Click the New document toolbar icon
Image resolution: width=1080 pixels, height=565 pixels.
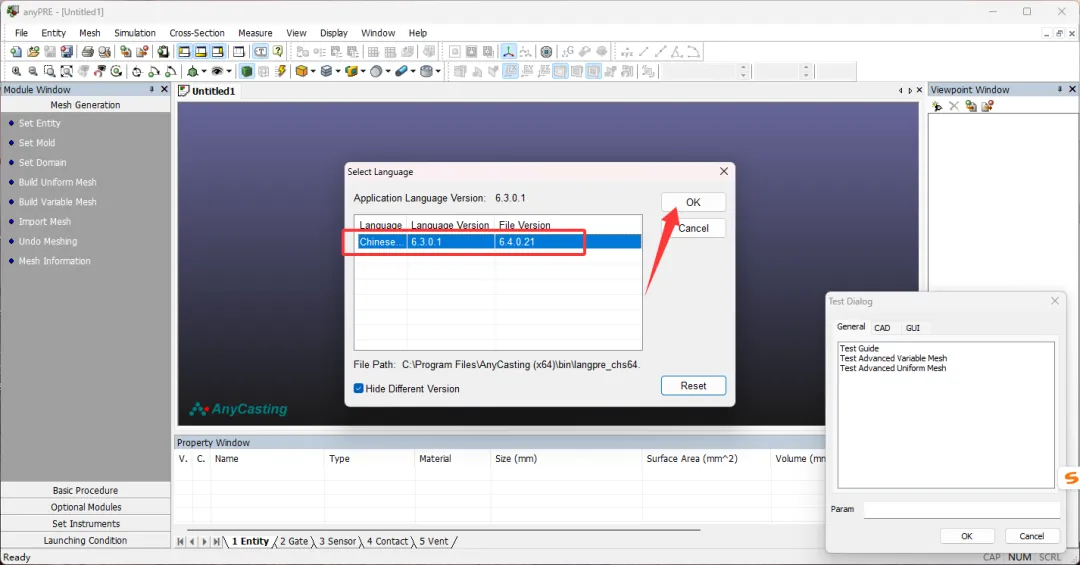point(16,52)
